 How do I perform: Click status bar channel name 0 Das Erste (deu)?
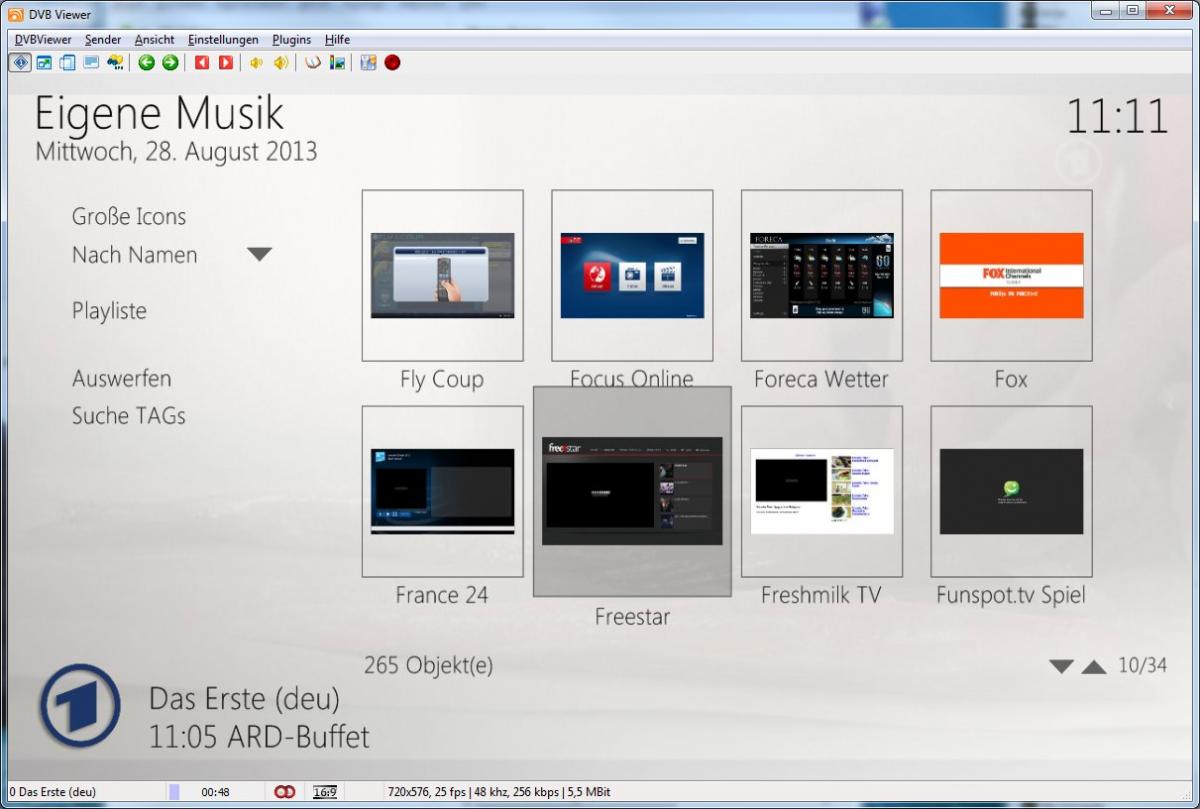click(x=51, y=792)
